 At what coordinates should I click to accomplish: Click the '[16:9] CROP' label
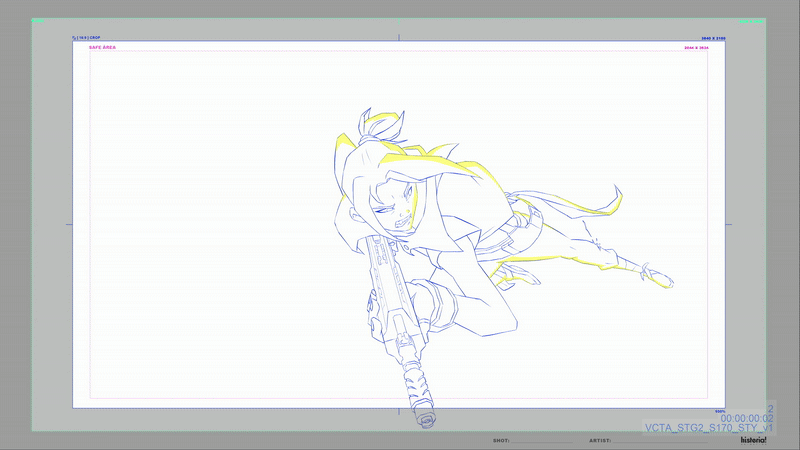point(87,38)
